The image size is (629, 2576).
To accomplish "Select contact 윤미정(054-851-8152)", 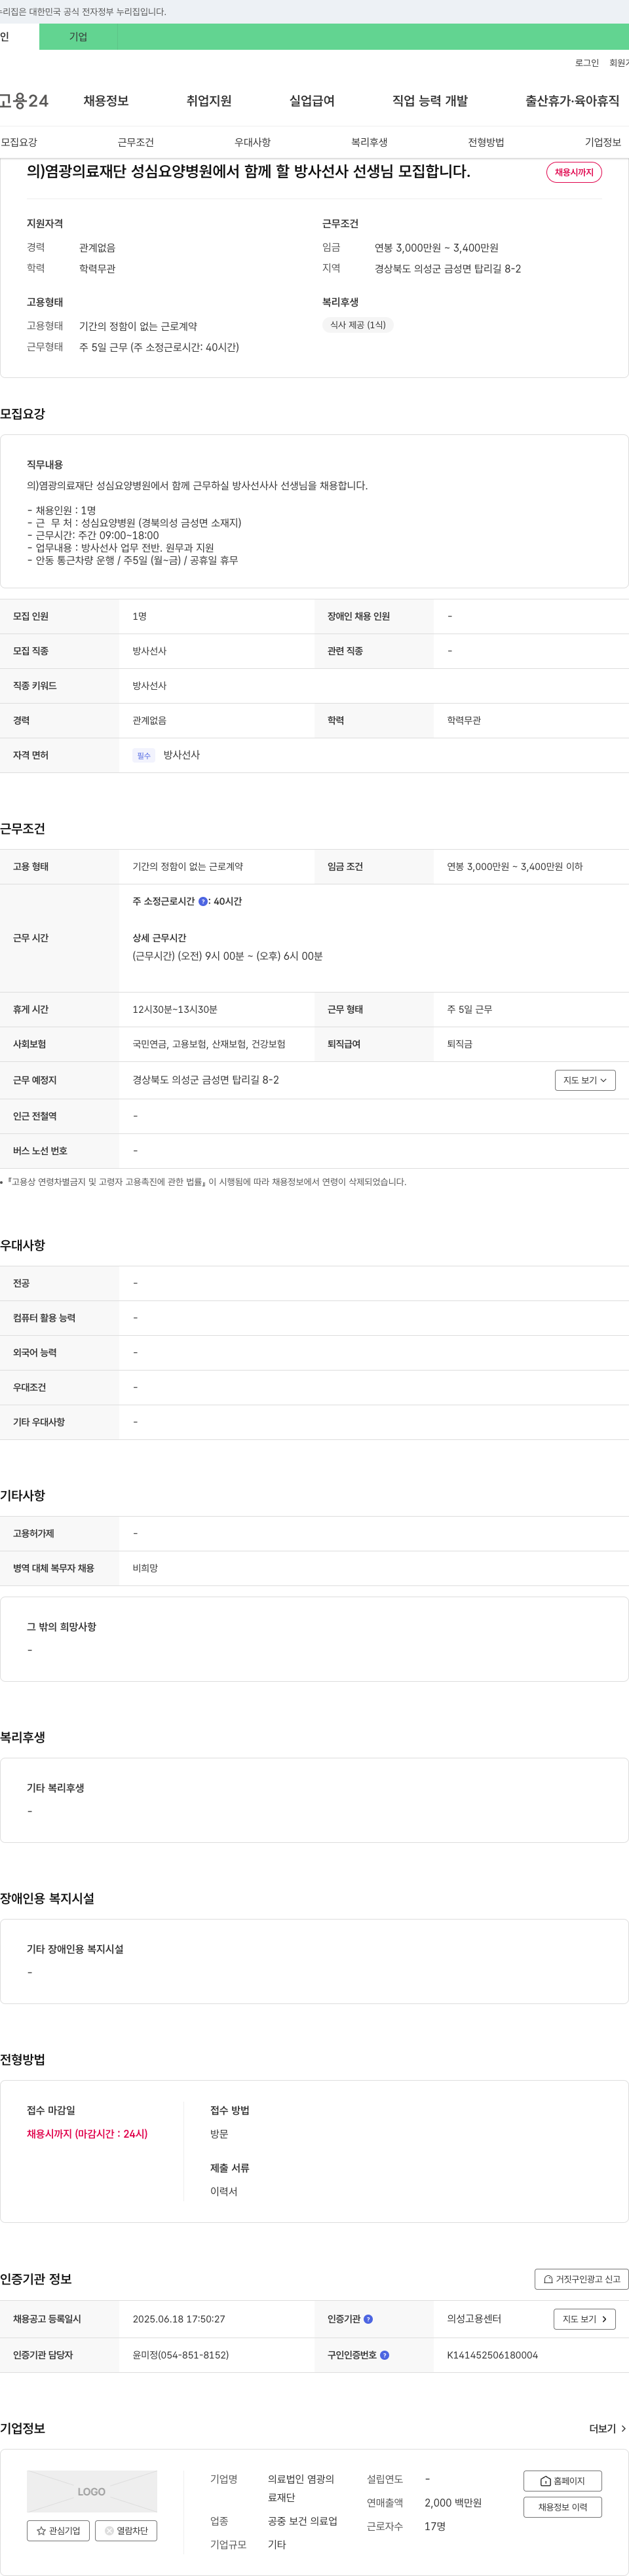I will pos(181,2355).
